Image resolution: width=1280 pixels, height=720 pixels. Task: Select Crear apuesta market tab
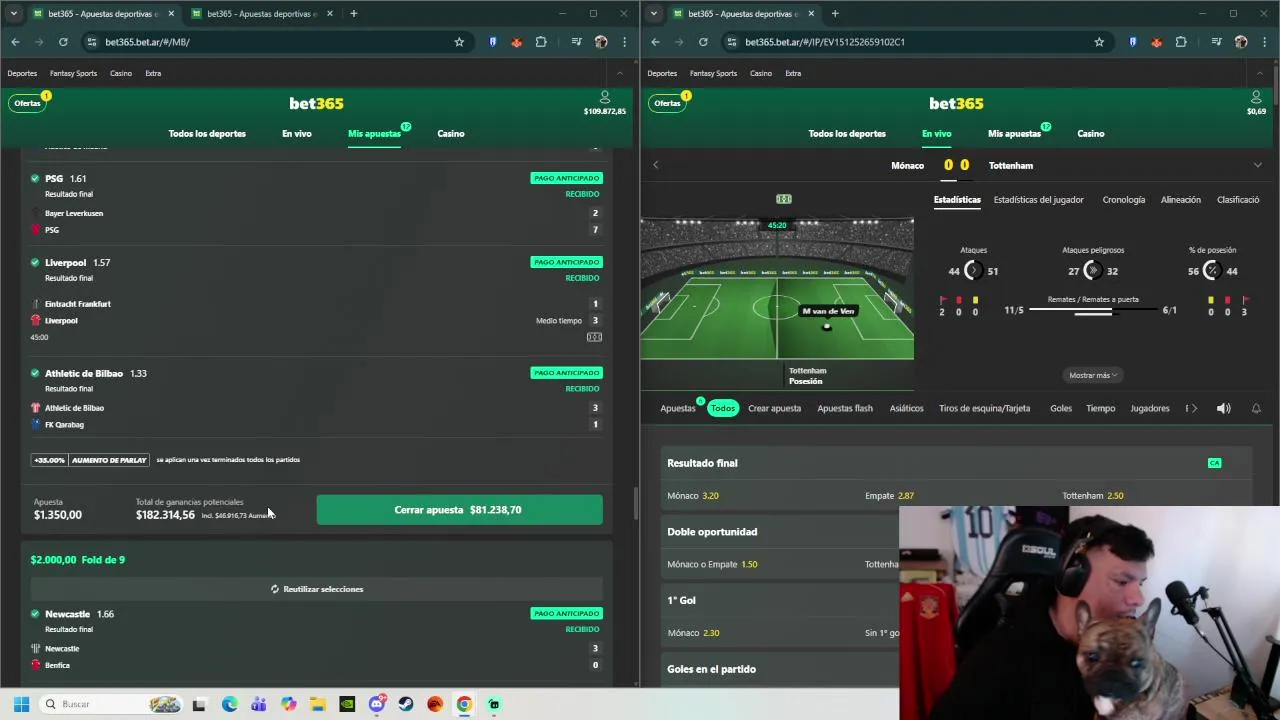tap(774, 408)
